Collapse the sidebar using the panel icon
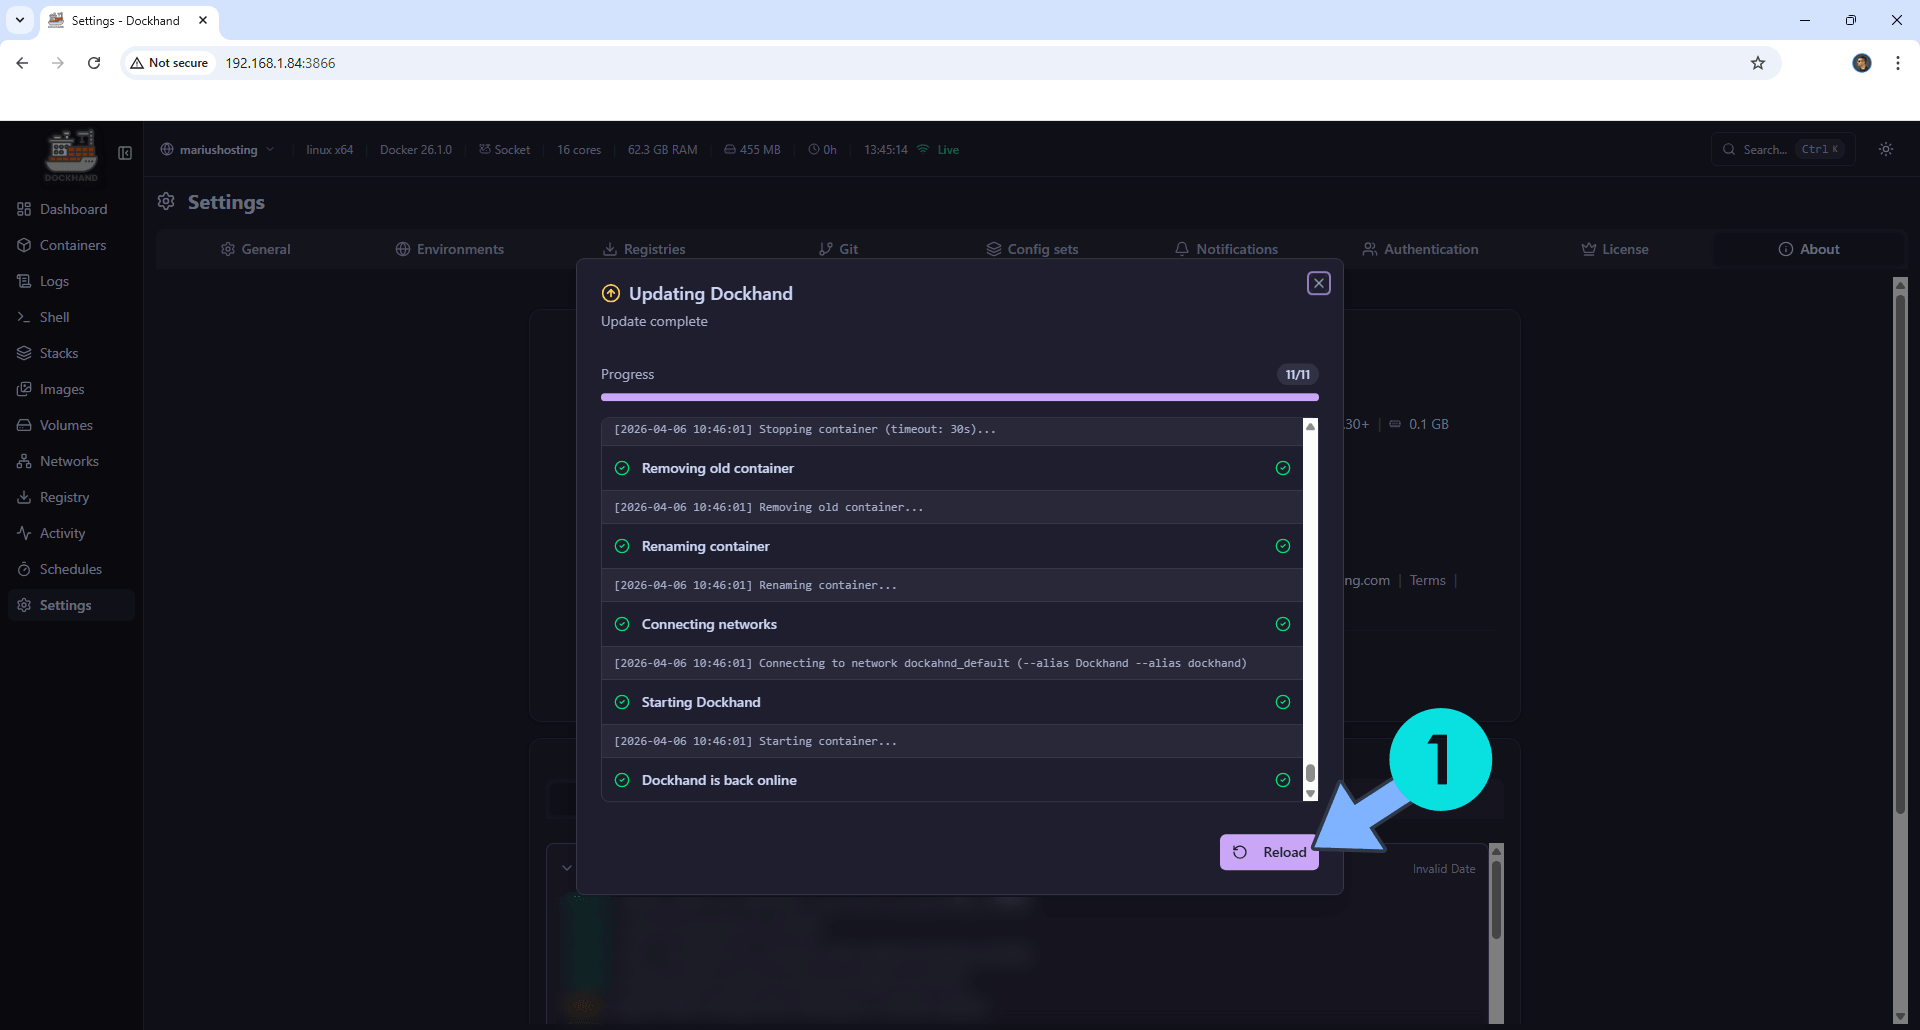Screen dimensions: 1920x1030 (x=124, y=154)
